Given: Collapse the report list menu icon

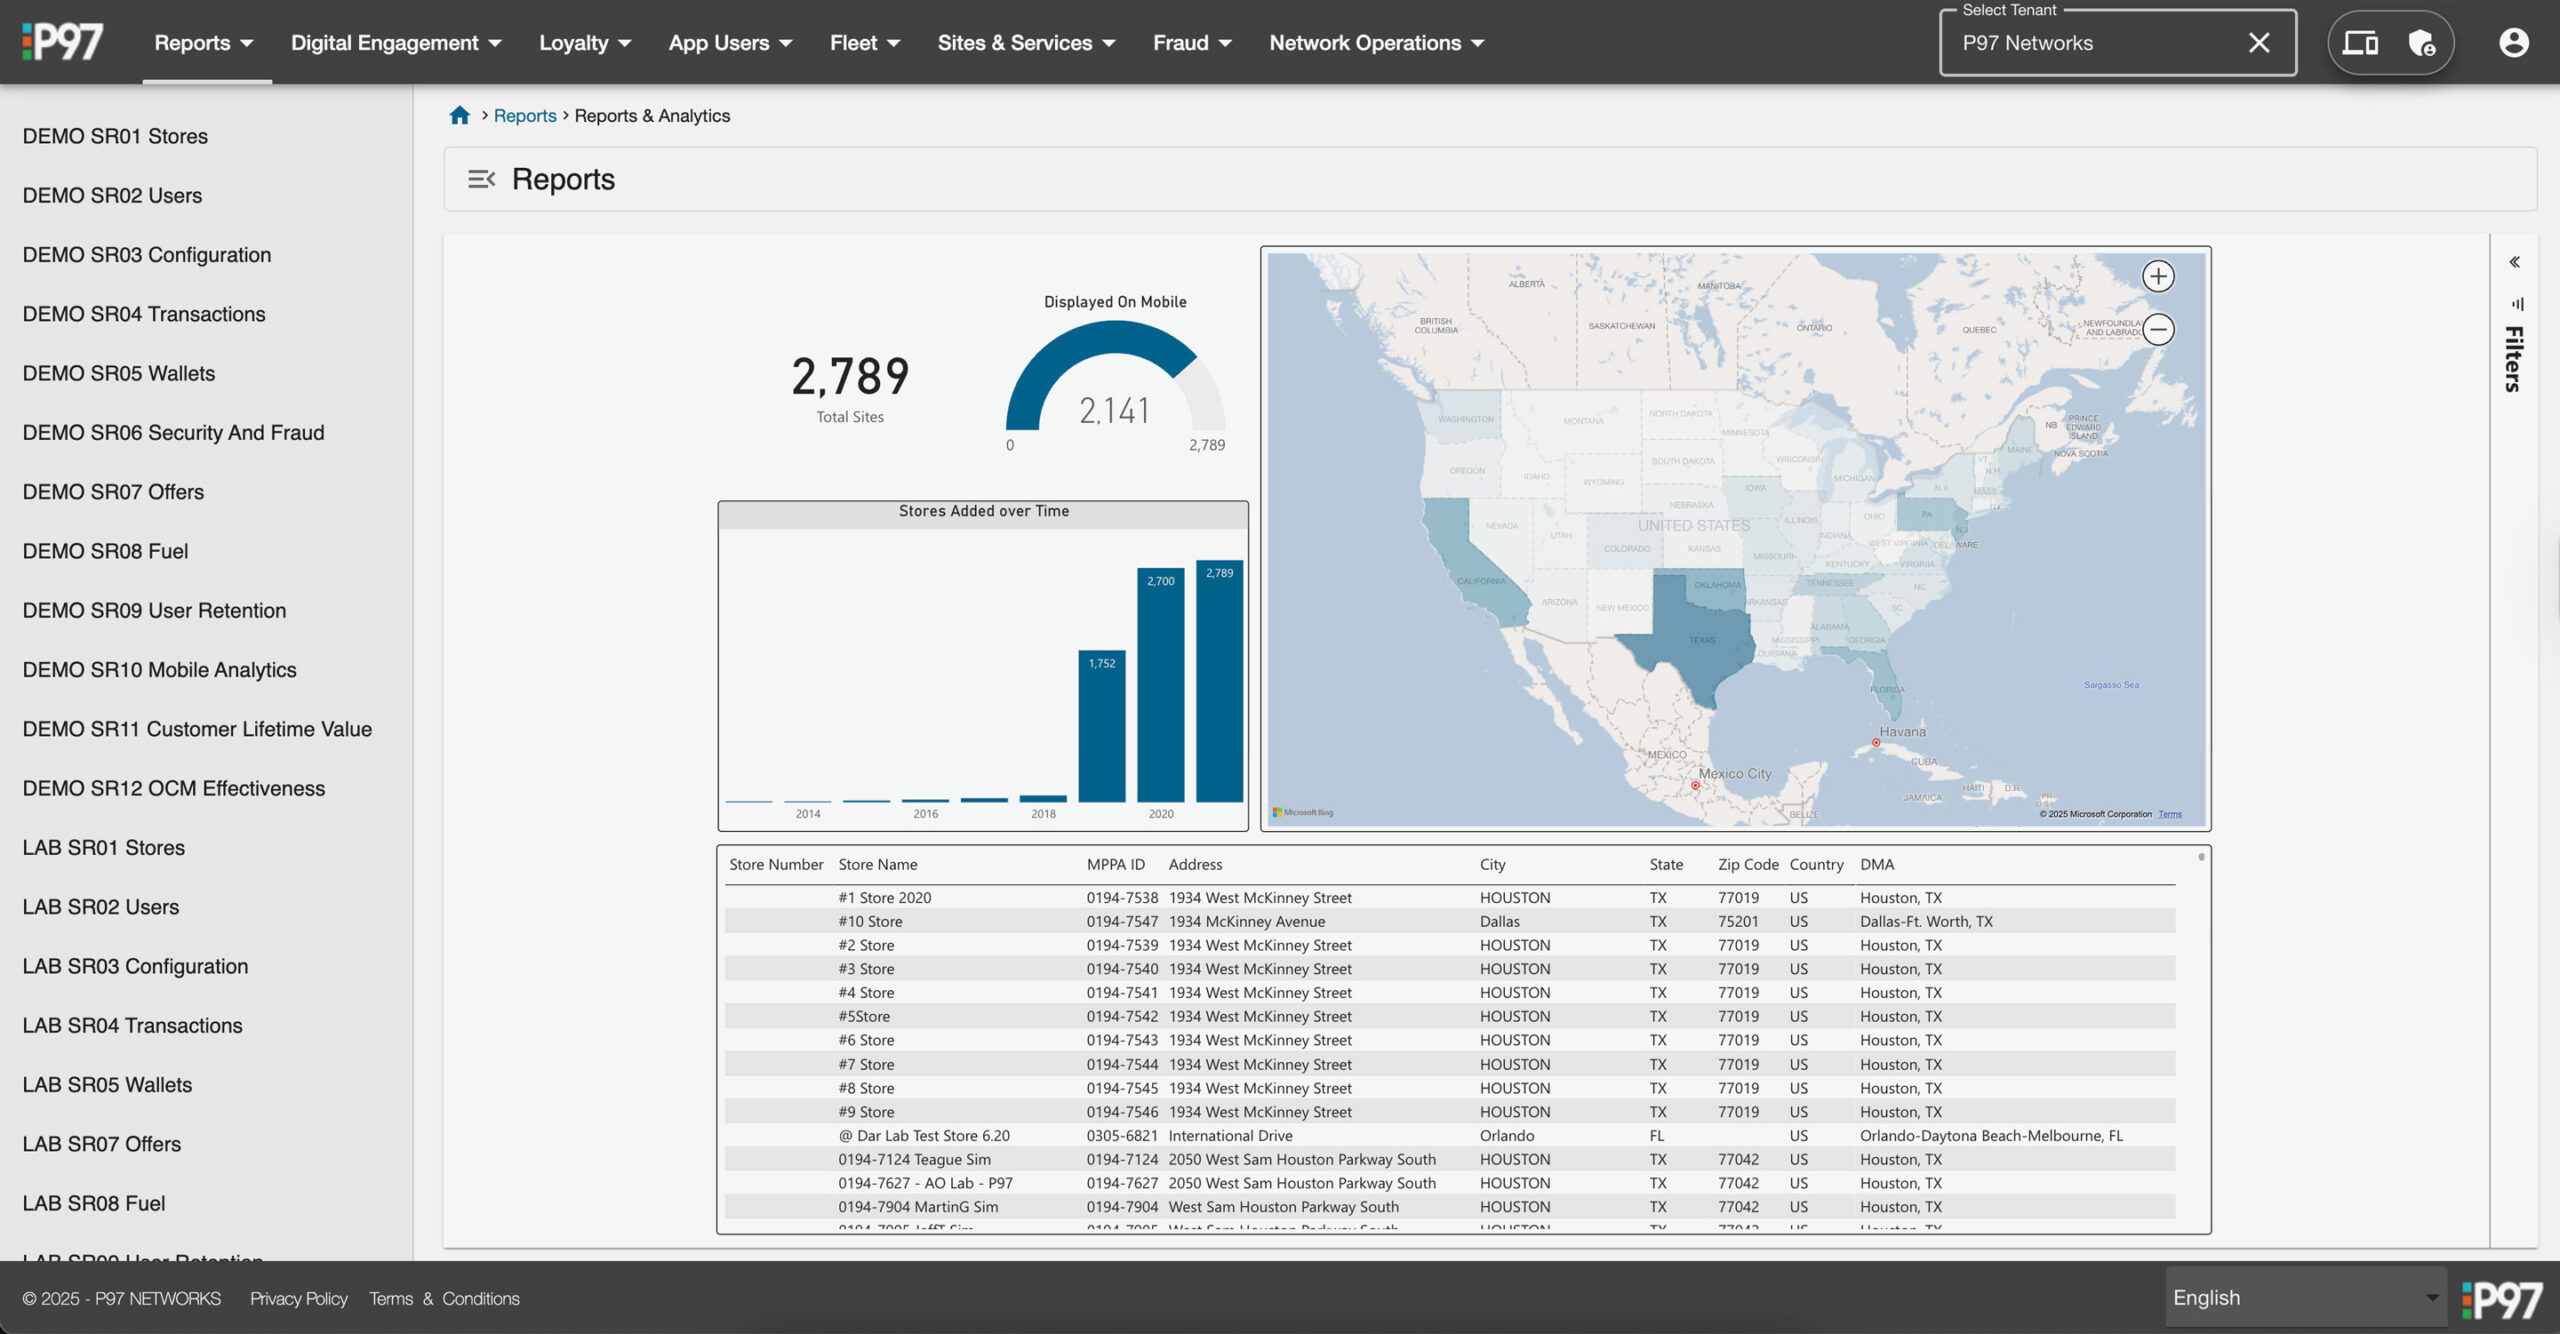Looking at the screenshot, I should pyautogui.click(x=481, y=179).
